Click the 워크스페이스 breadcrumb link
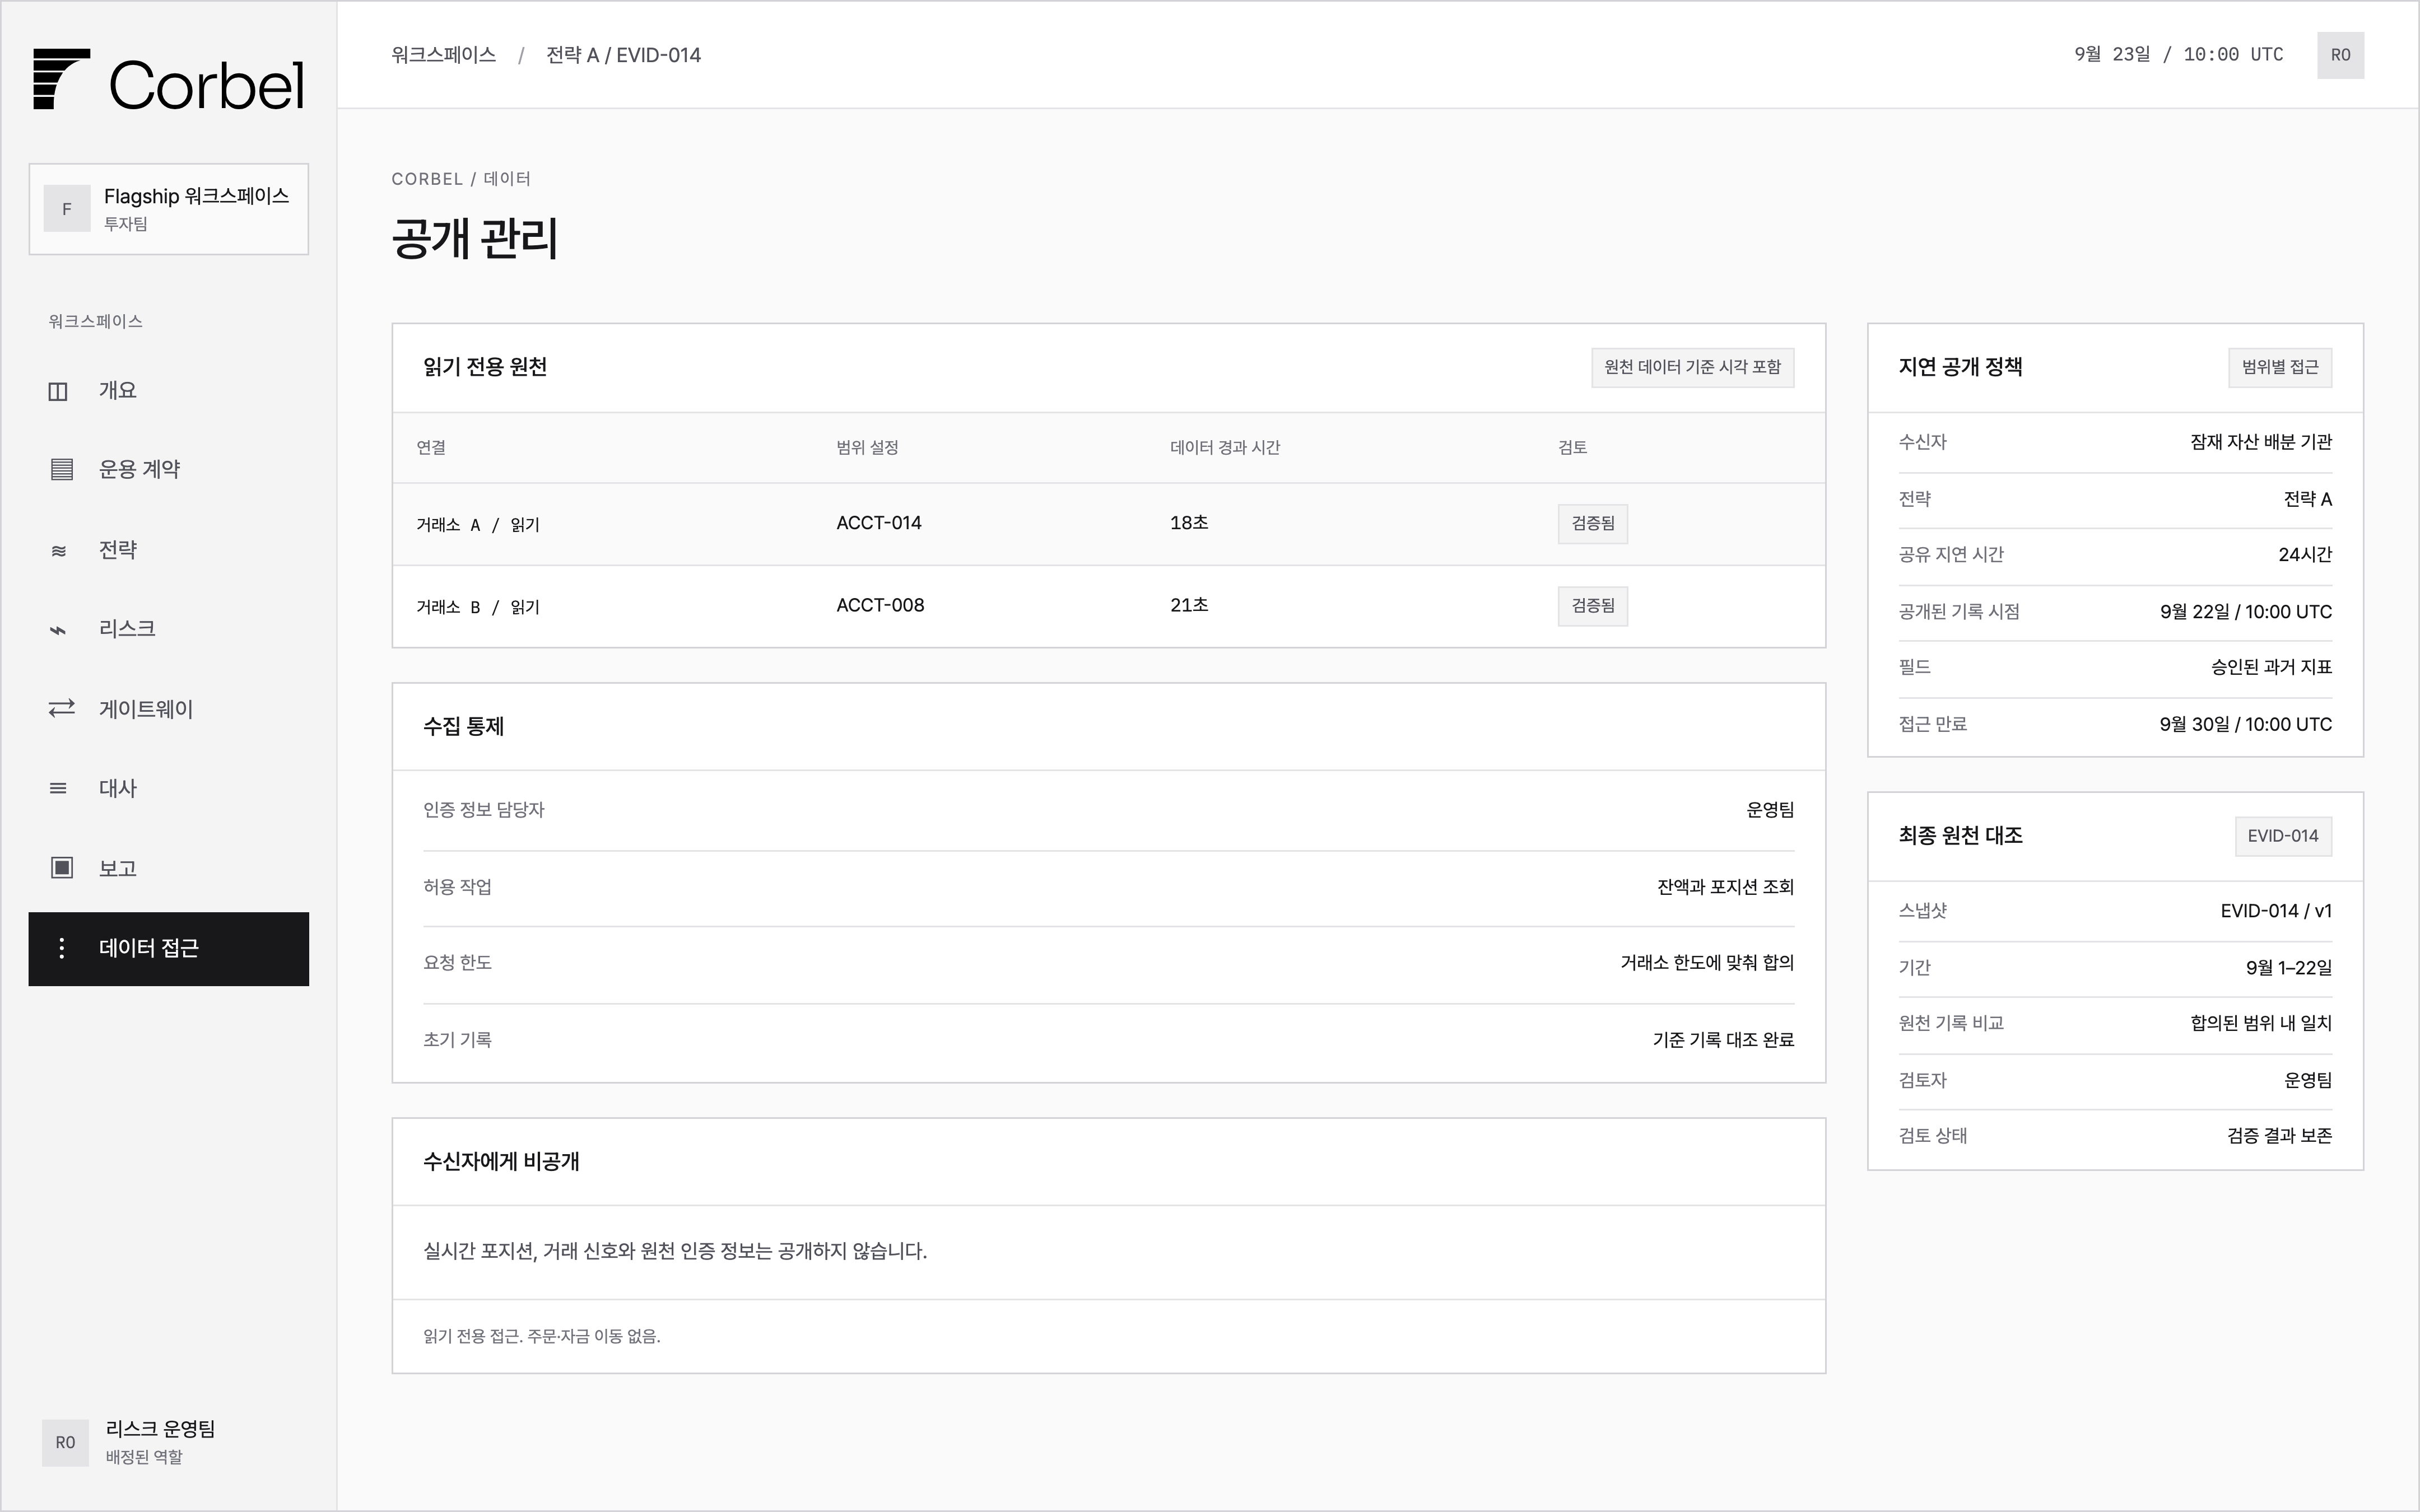Viewport: 2420px width, 1512px height. (444, 55)
